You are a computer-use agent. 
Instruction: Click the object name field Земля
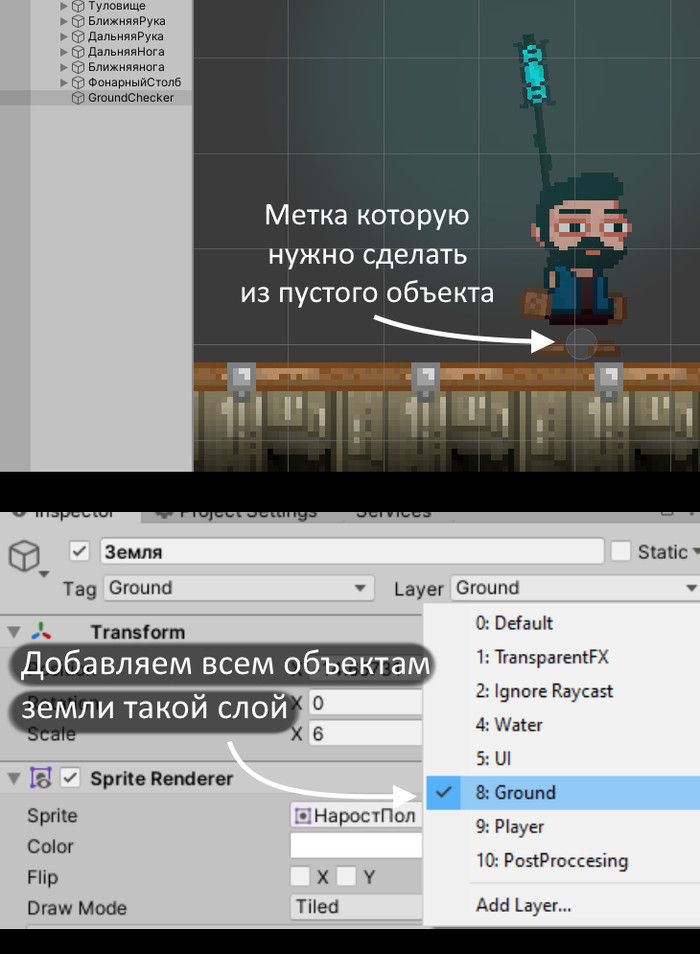(x=352, y=552)
